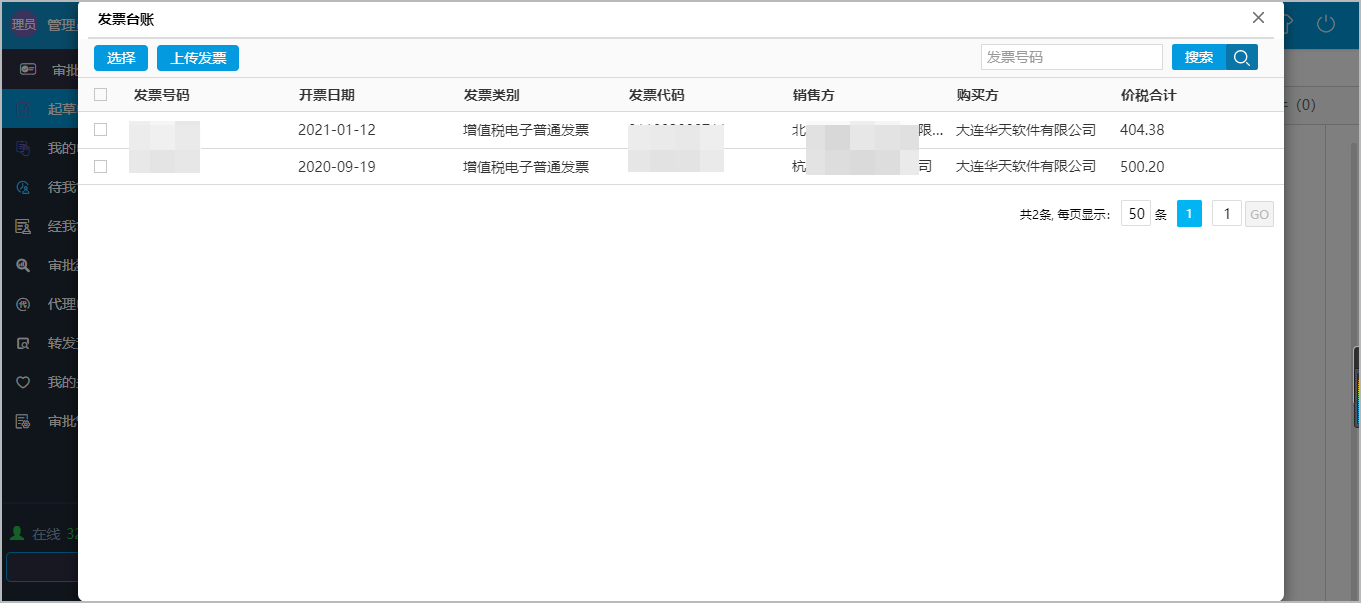The width and height of the screenshot is (1361, 603).
Task: Click the heart icon in sidebar
Action: 23,382
